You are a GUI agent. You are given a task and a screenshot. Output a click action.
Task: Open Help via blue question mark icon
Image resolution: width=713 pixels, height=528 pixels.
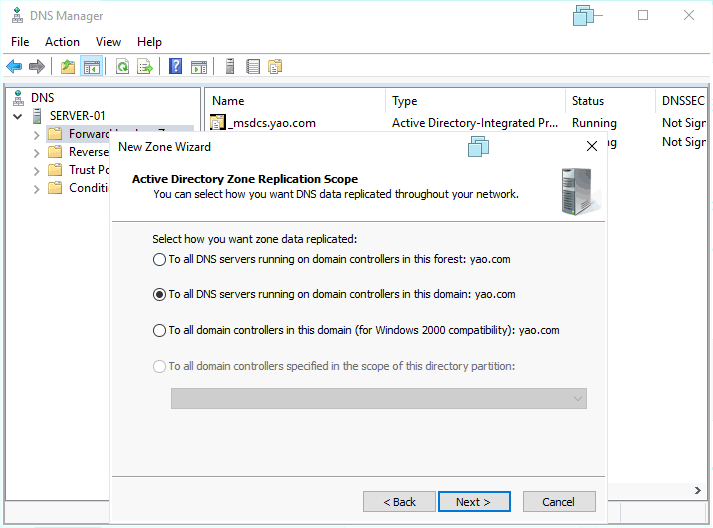tap(176, 67)
